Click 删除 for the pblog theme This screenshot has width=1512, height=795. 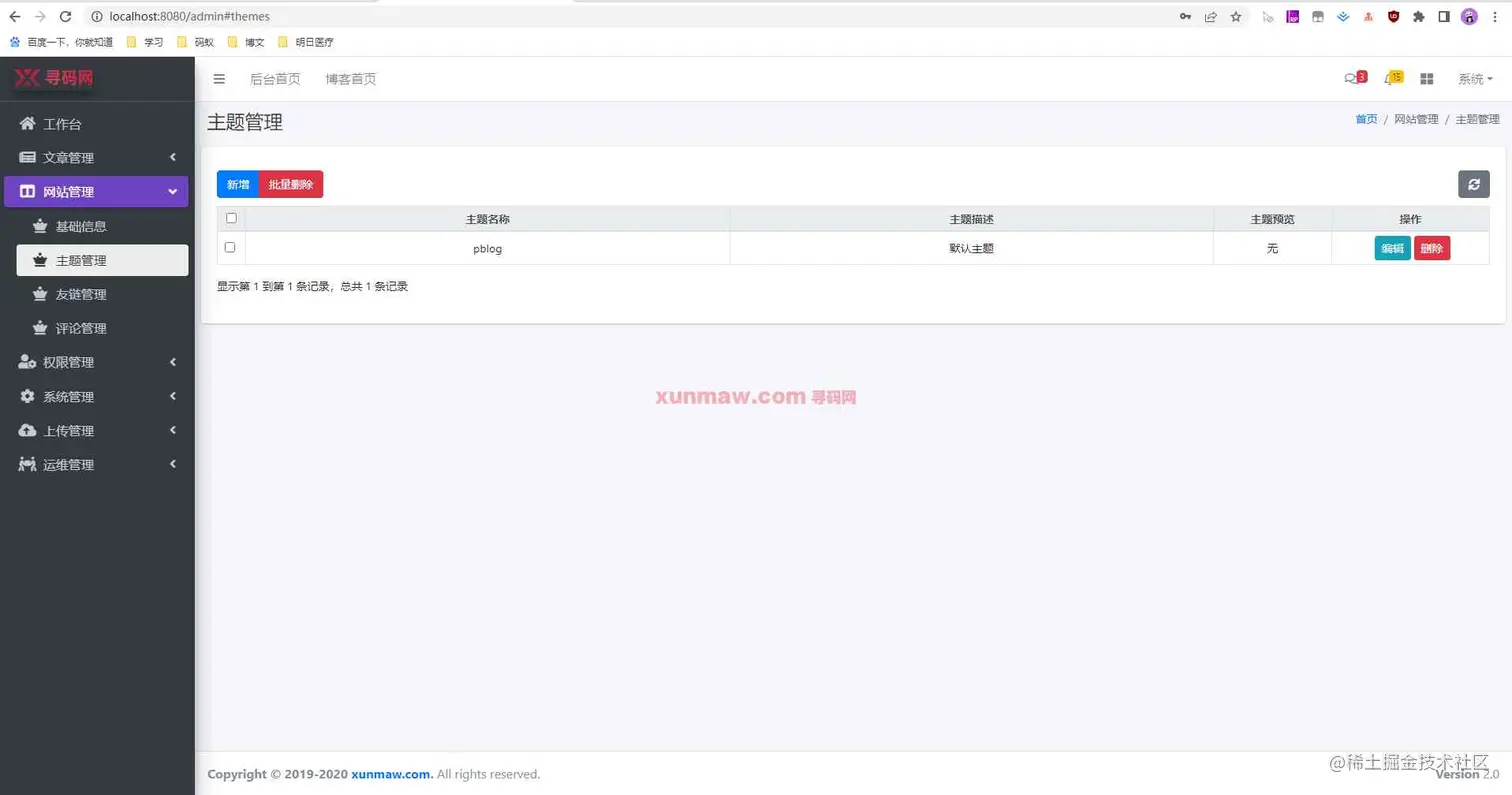point(1432,248)
